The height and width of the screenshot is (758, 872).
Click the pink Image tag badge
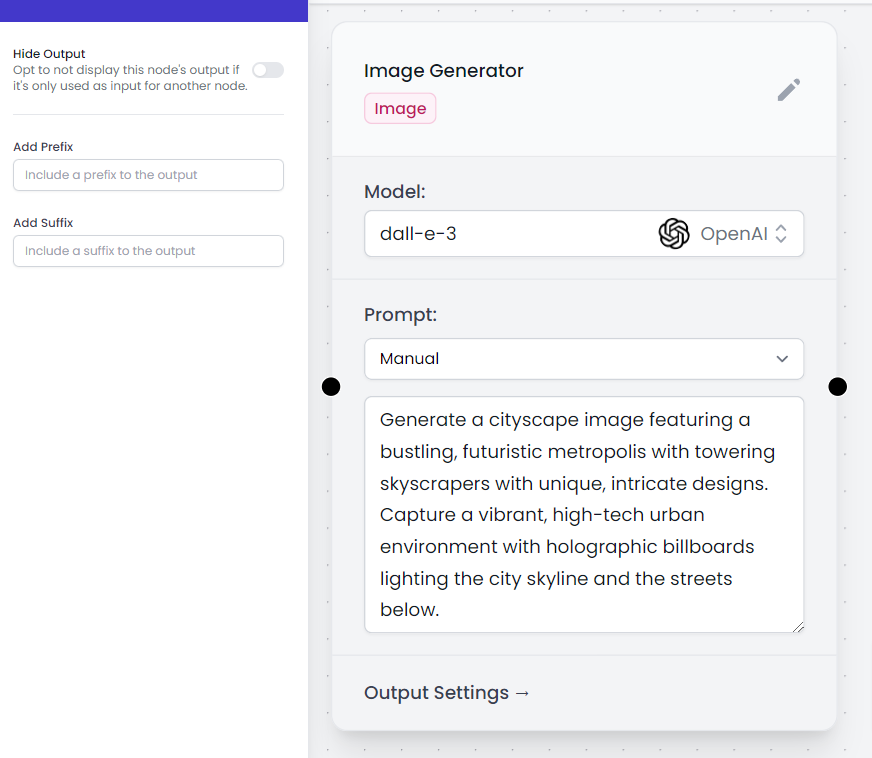click(x=400, y=108)
